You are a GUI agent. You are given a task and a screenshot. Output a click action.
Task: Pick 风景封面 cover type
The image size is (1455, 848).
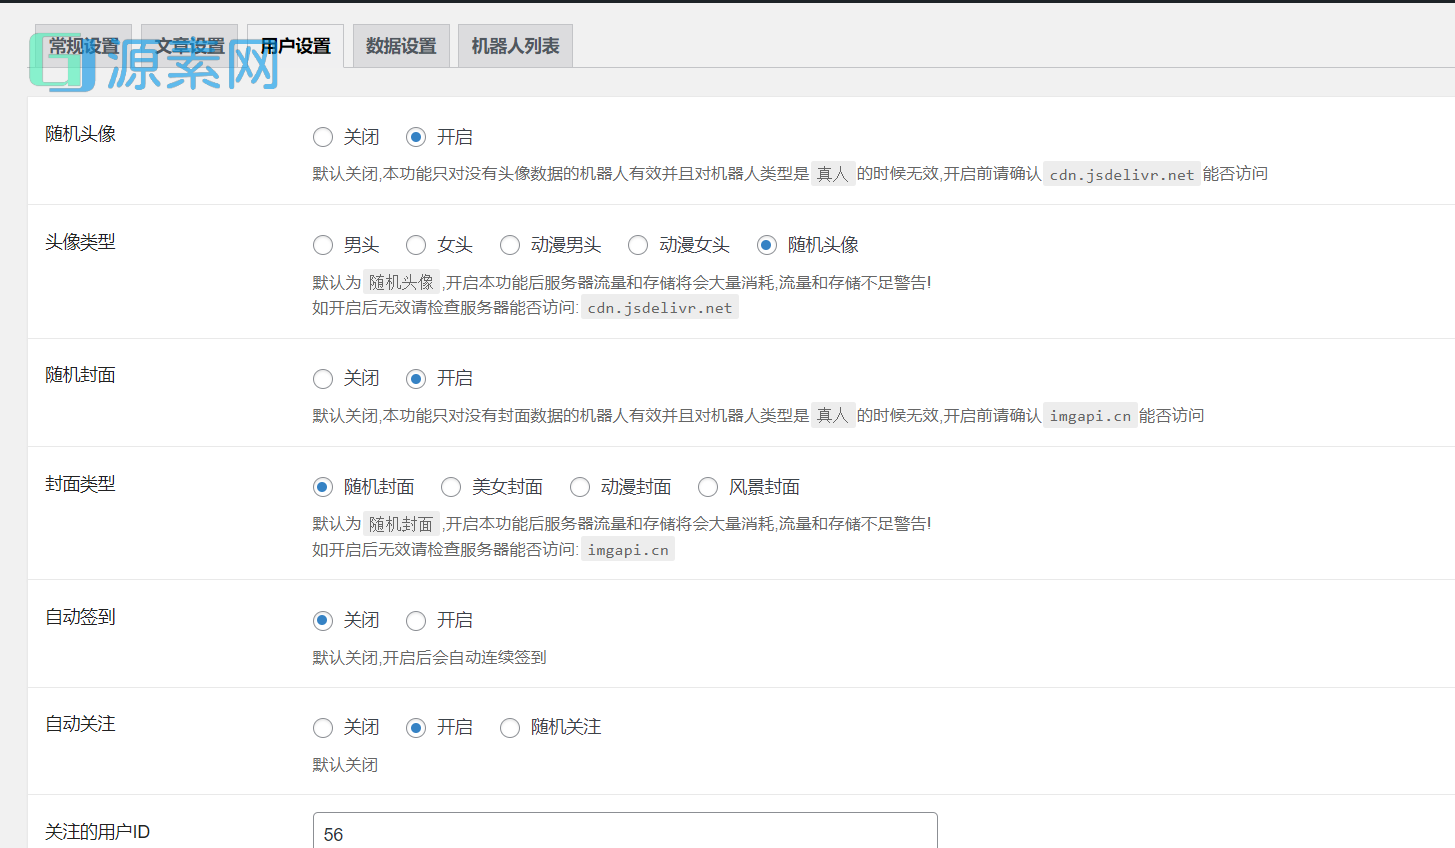tap(708, 487)
